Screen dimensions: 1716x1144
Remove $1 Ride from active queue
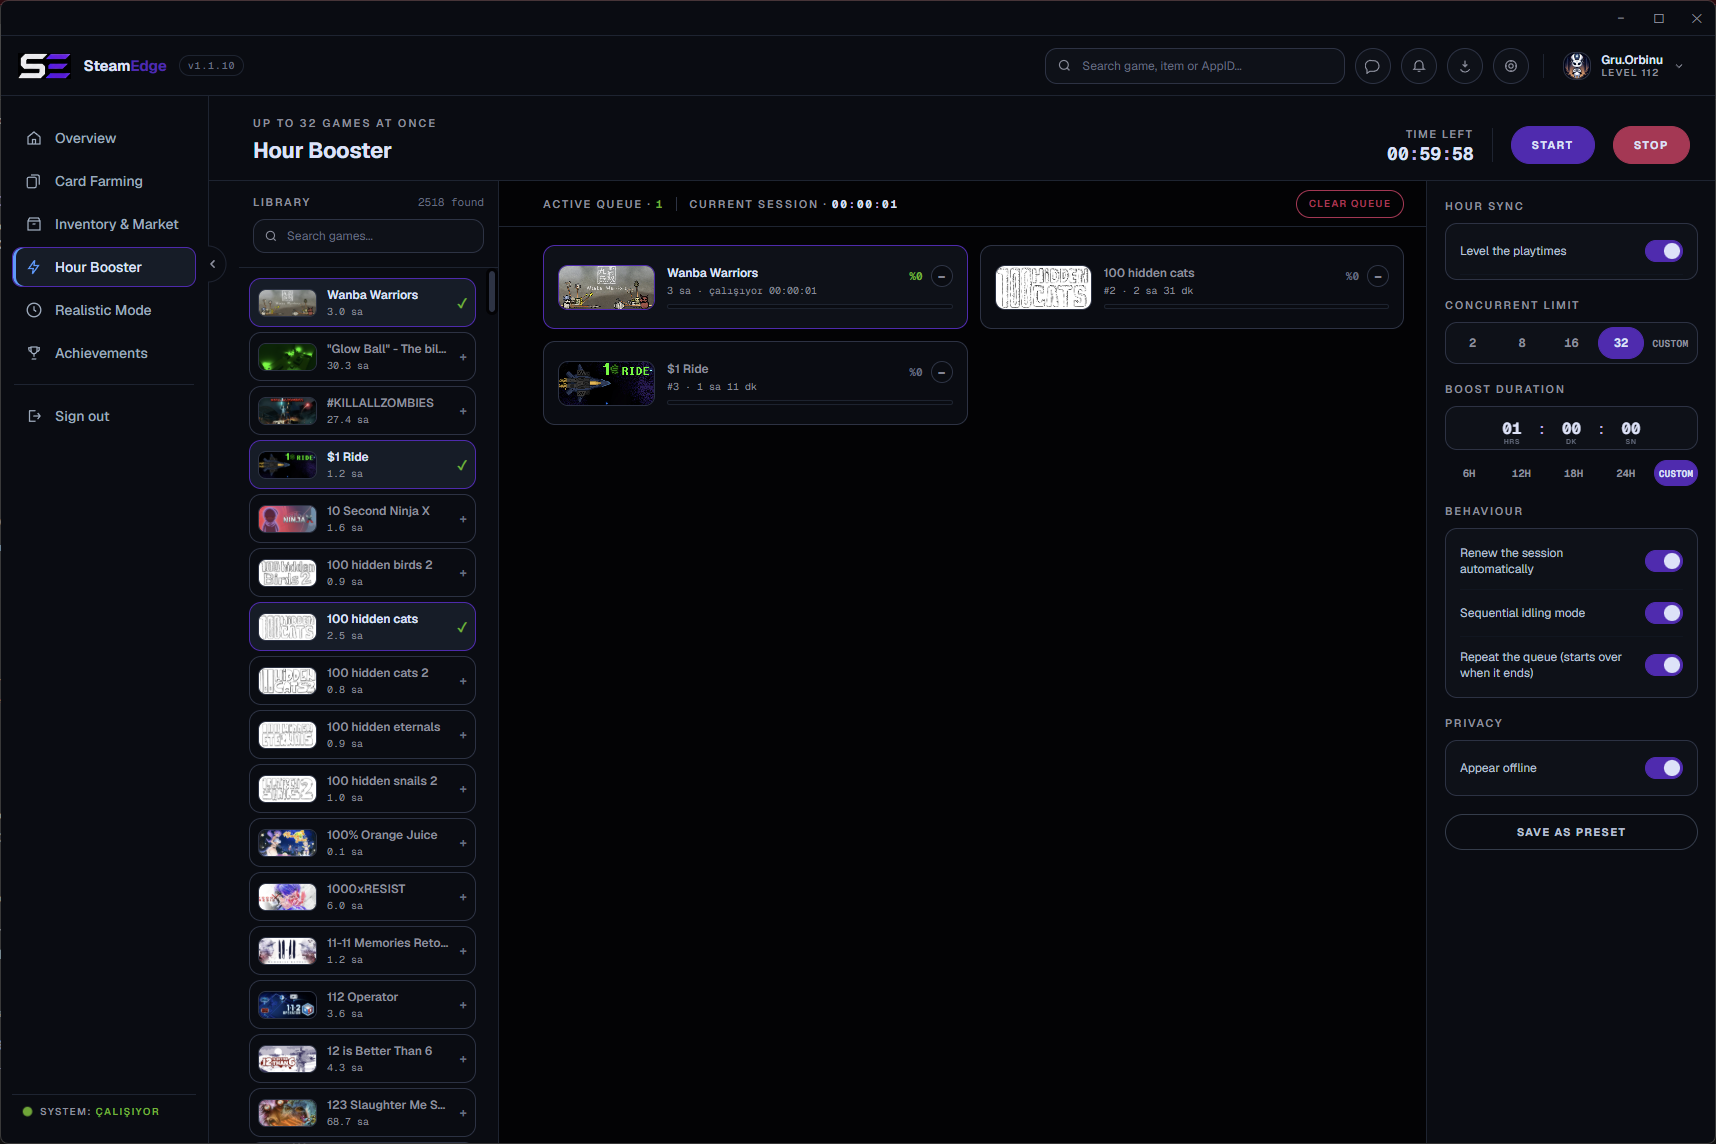point(941,372)
